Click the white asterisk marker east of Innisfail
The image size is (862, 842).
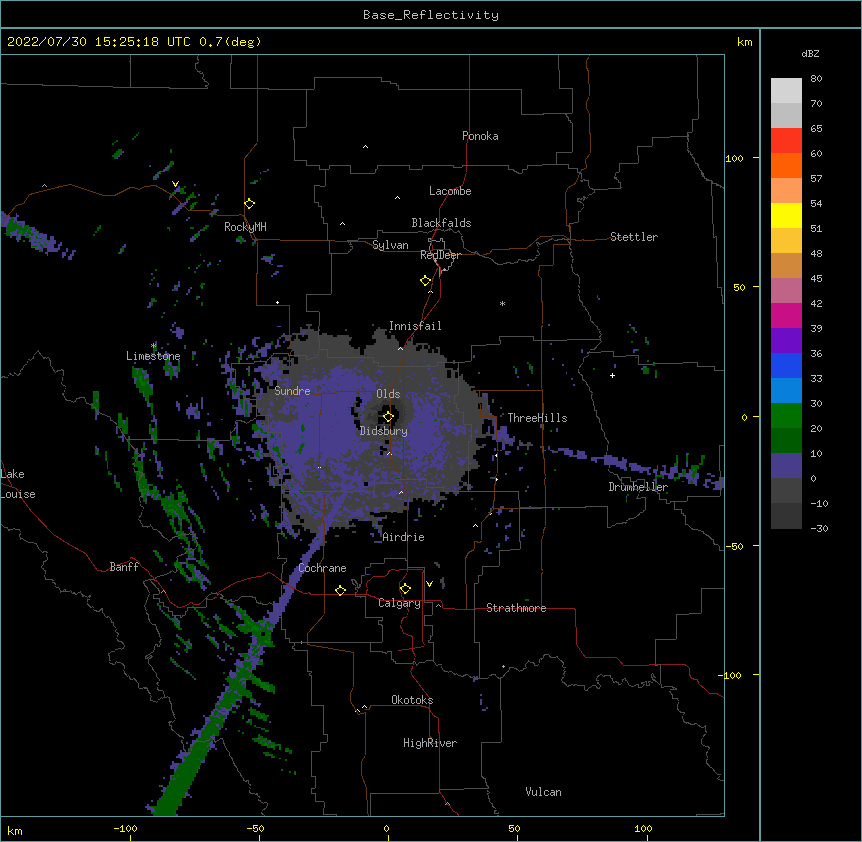pos(502,303)
